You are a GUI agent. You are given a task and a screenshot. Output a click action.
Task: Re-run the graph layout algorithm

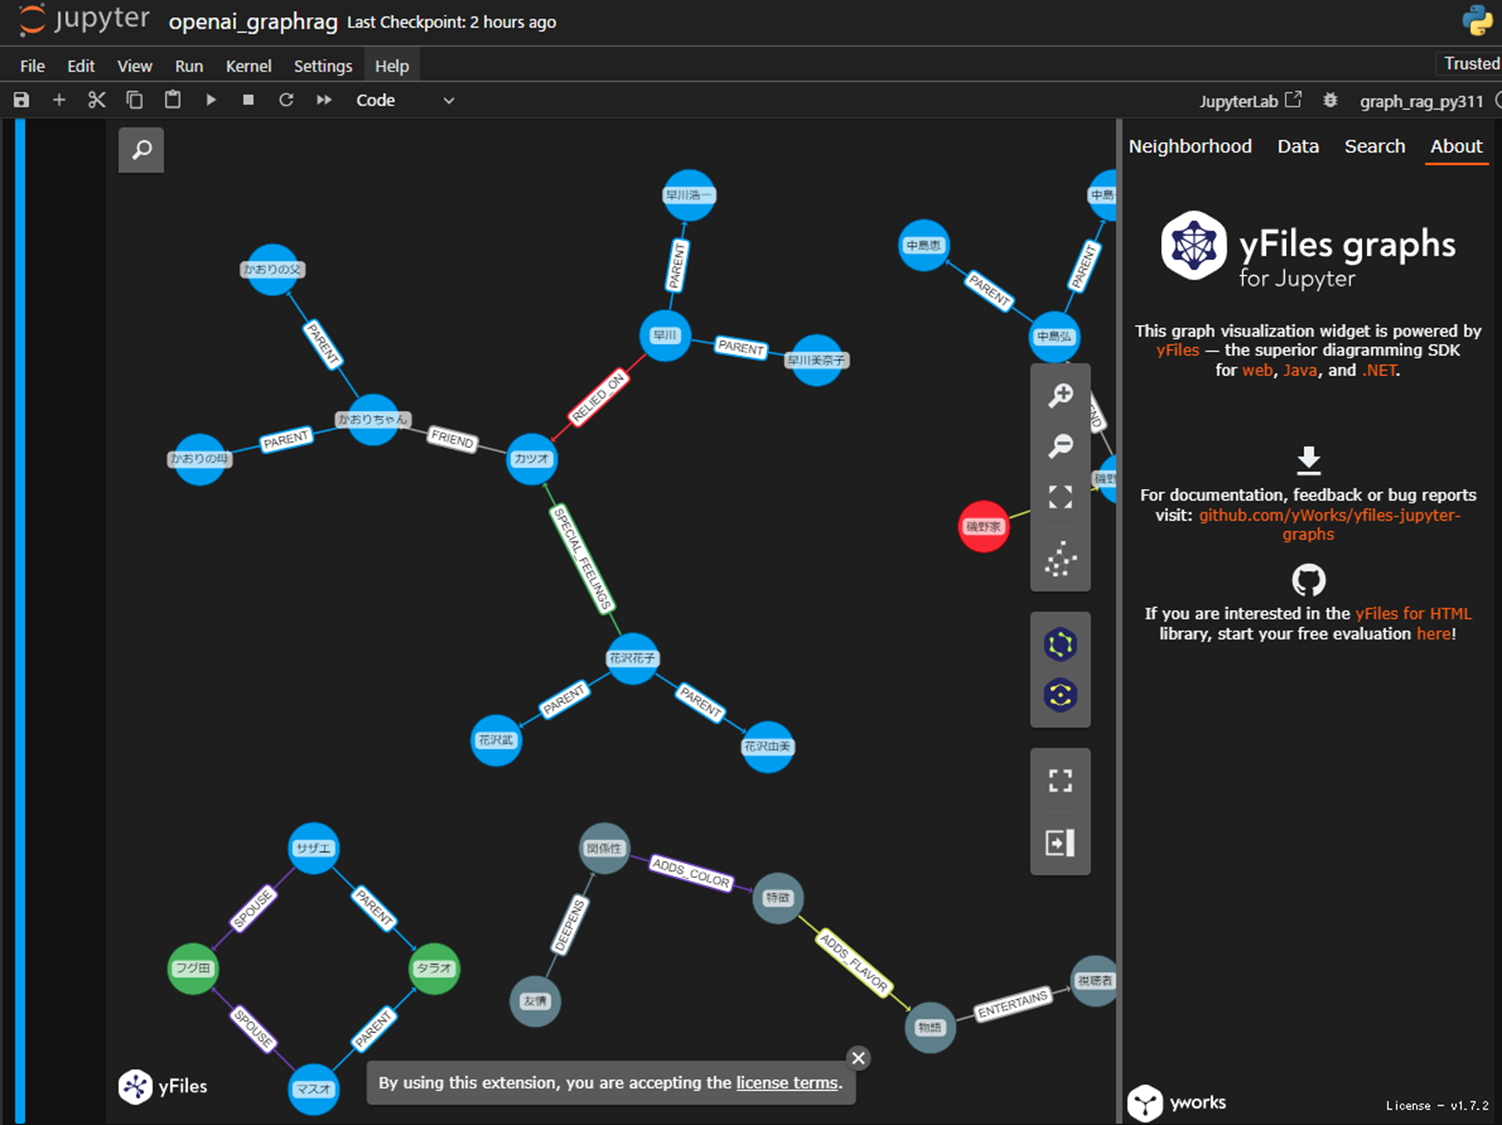(x=1060, y=559)
